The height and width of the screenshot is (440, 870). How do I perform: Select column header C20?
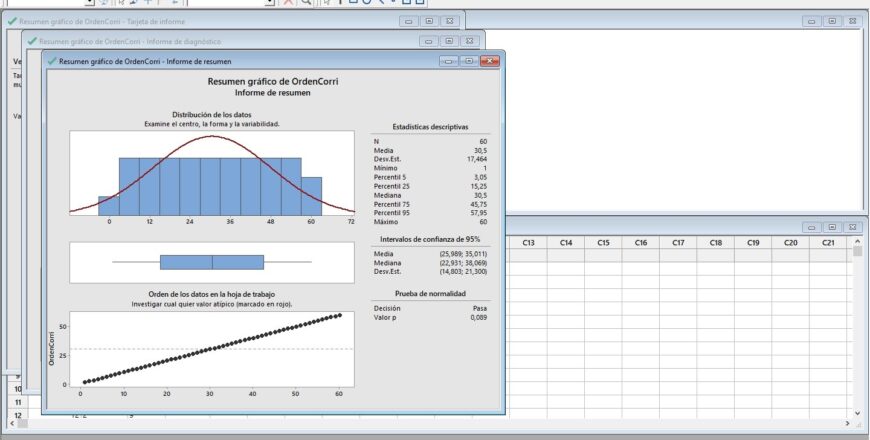click(x=791, y=242)
